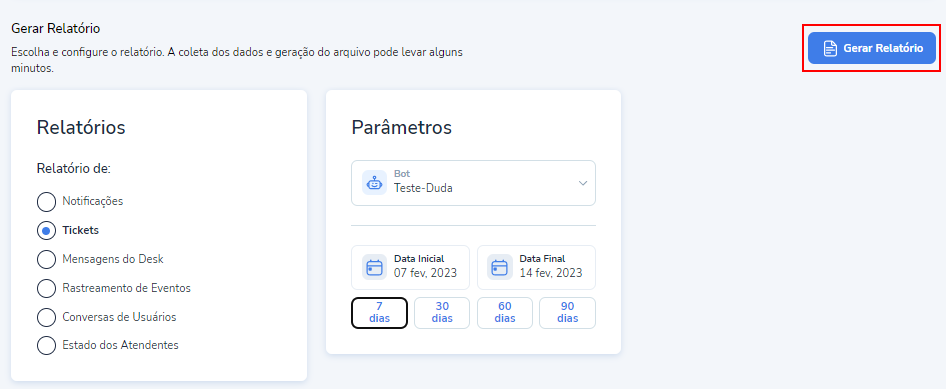Click the document icon on Gerar Relatório

[x=831, y=48]
